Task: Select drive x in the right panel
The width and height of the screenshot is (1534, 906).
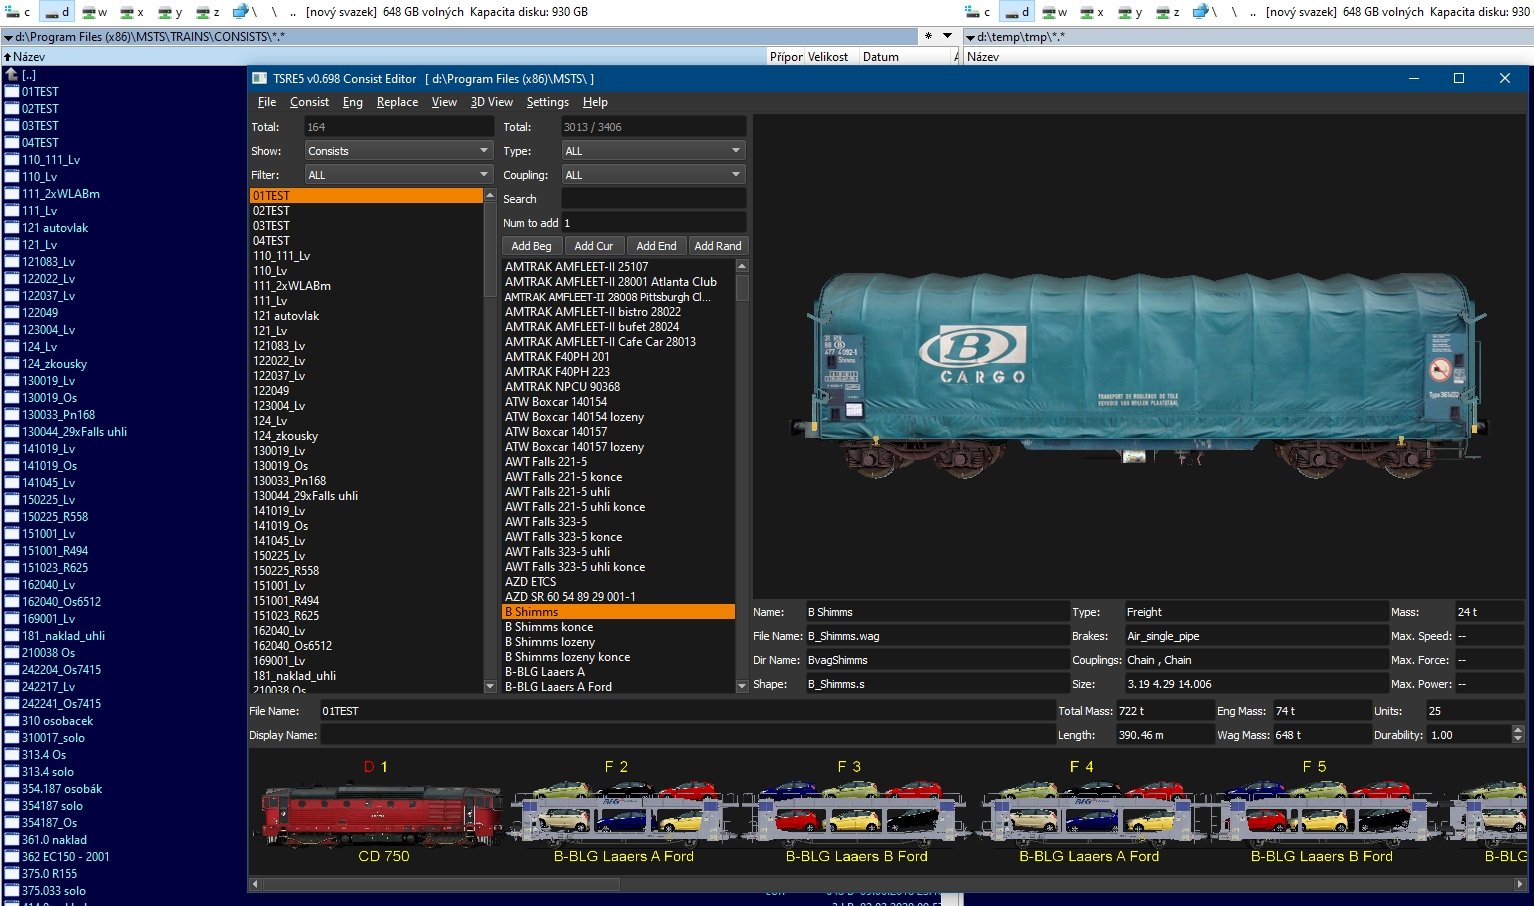Action: coord(1092,12)
